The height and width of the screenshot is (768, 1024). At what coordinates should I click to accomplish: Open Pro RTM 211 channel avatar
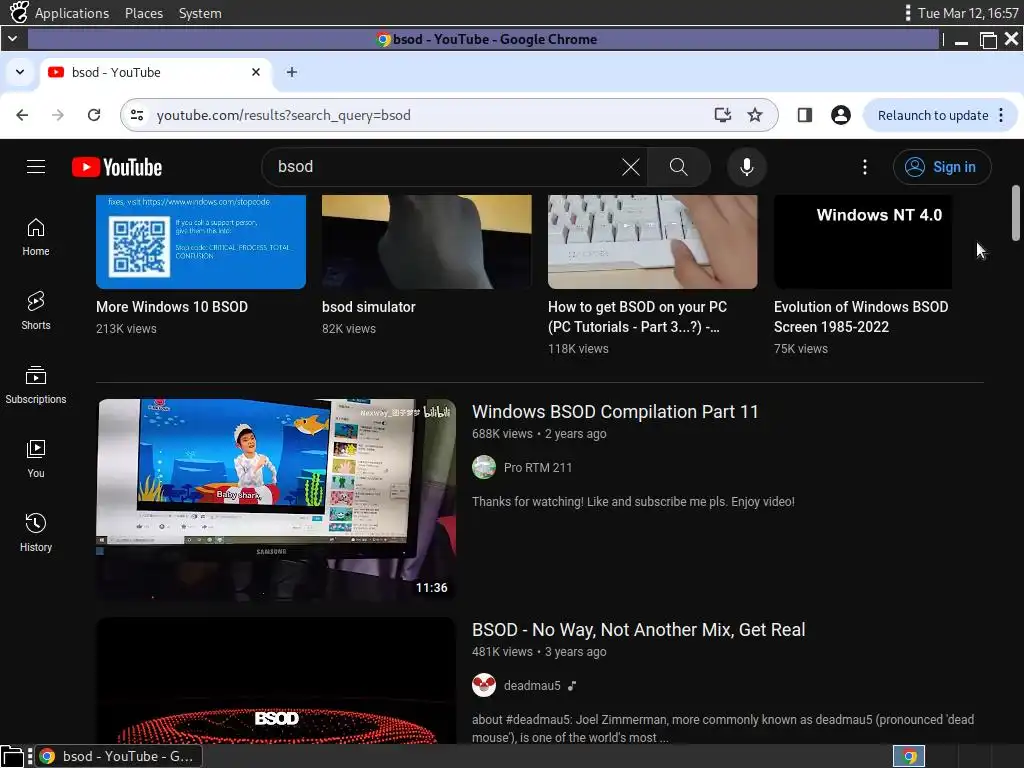coord(484,468)
